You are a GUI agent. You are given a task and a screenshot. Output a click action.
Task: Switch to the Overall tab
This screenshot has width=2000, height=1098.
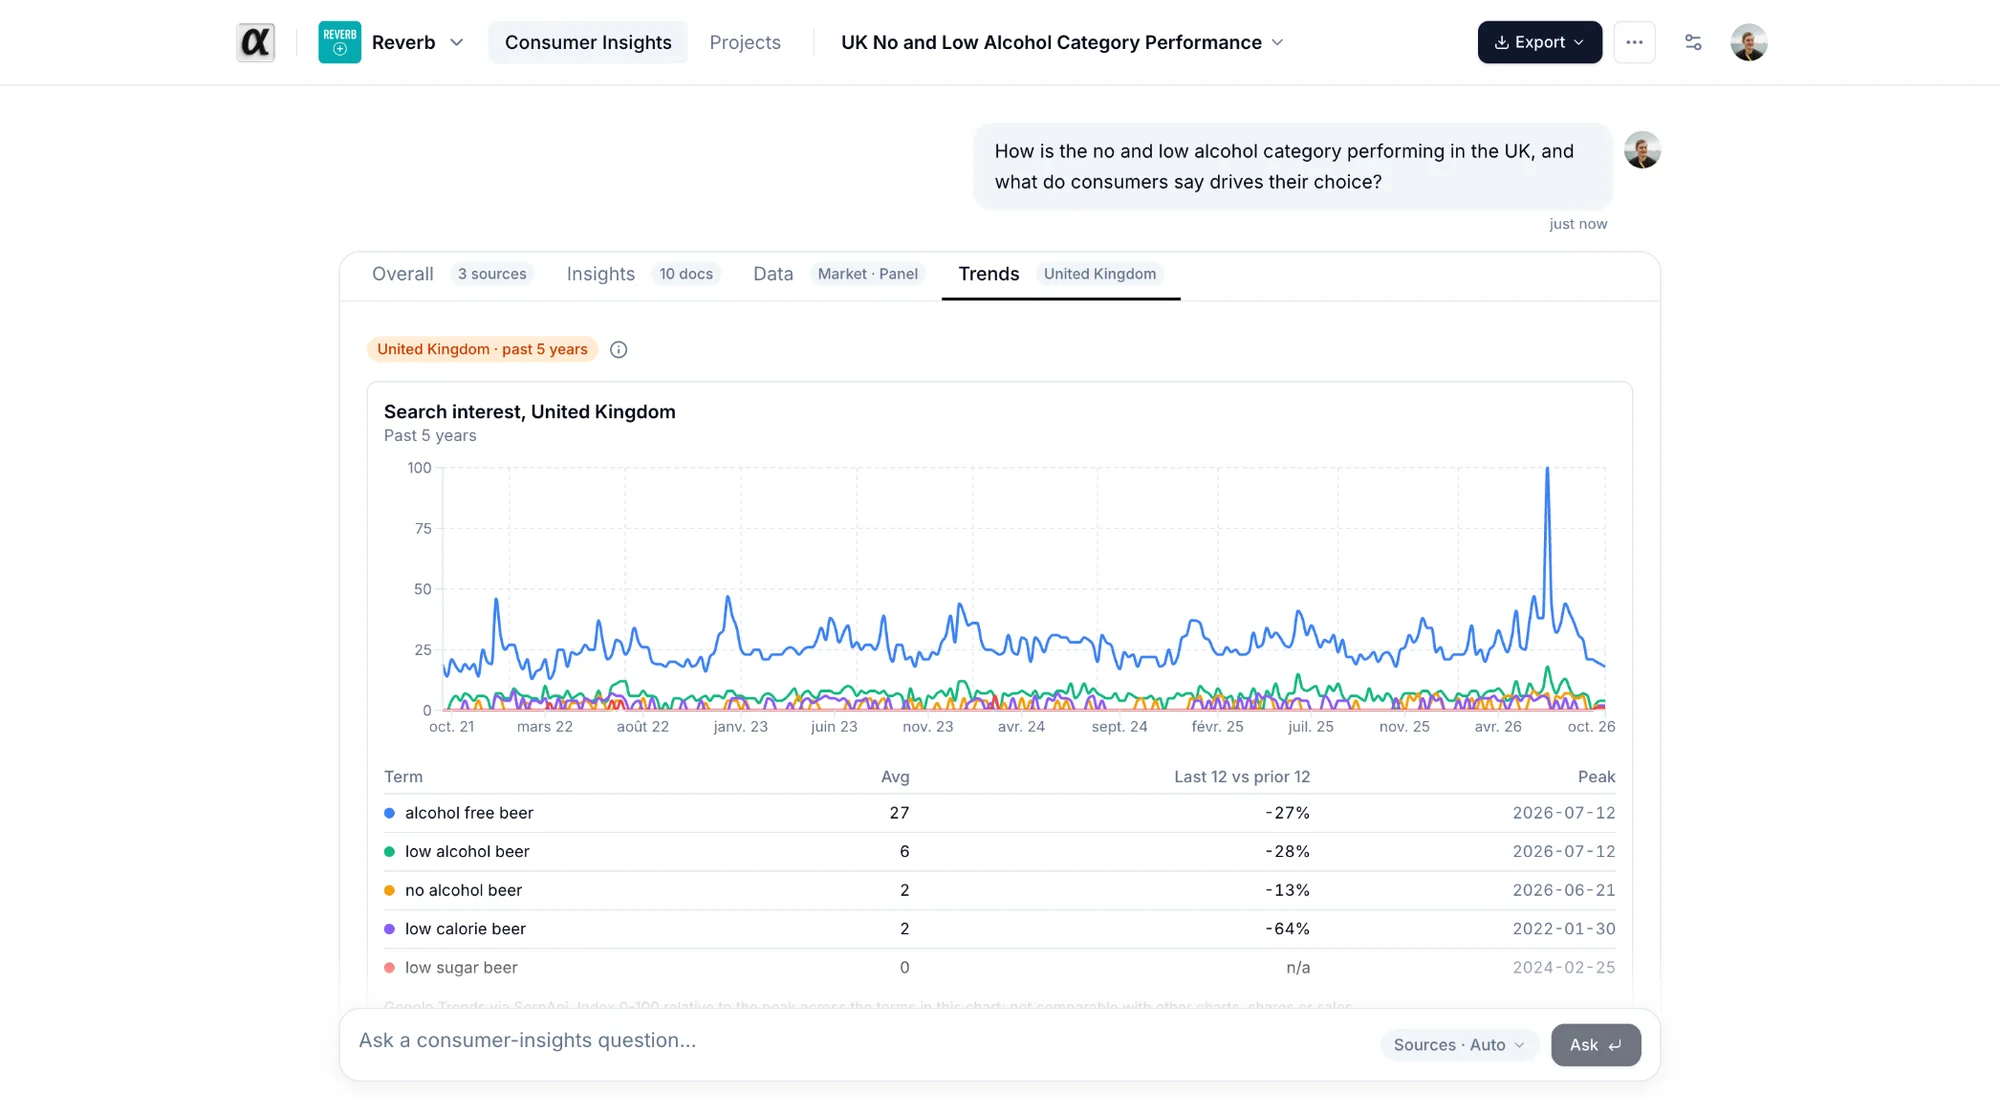403,274
